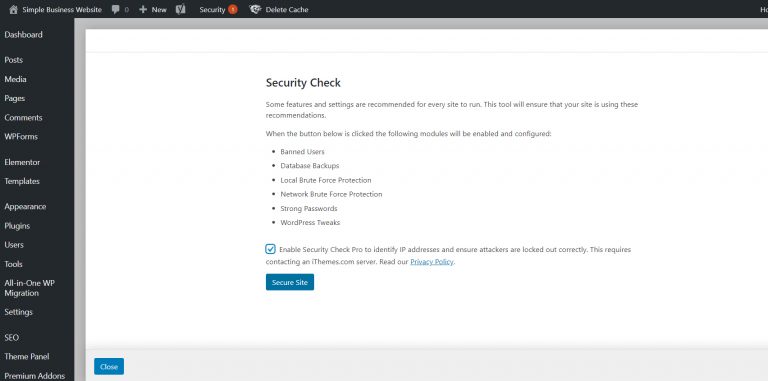Open Dashboard in the sidebar menu

click(x=24, y=35)
